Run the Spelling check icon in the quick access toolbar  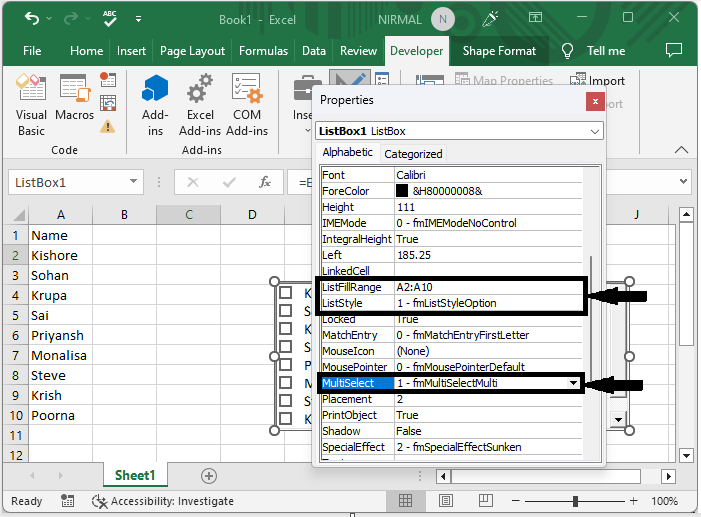[x=109, y=18]
